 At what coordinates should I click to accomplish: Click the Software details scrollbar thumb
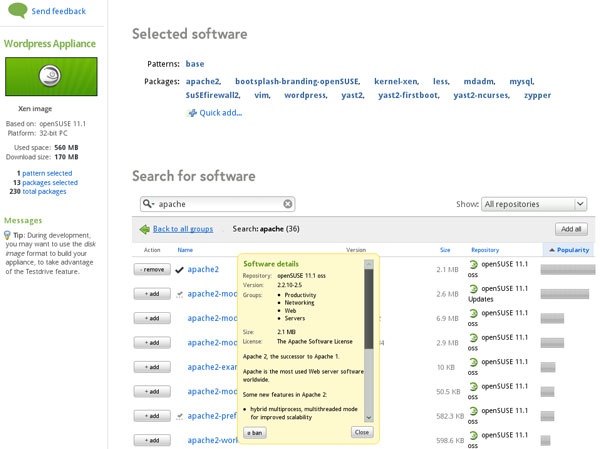click(368, 309)
